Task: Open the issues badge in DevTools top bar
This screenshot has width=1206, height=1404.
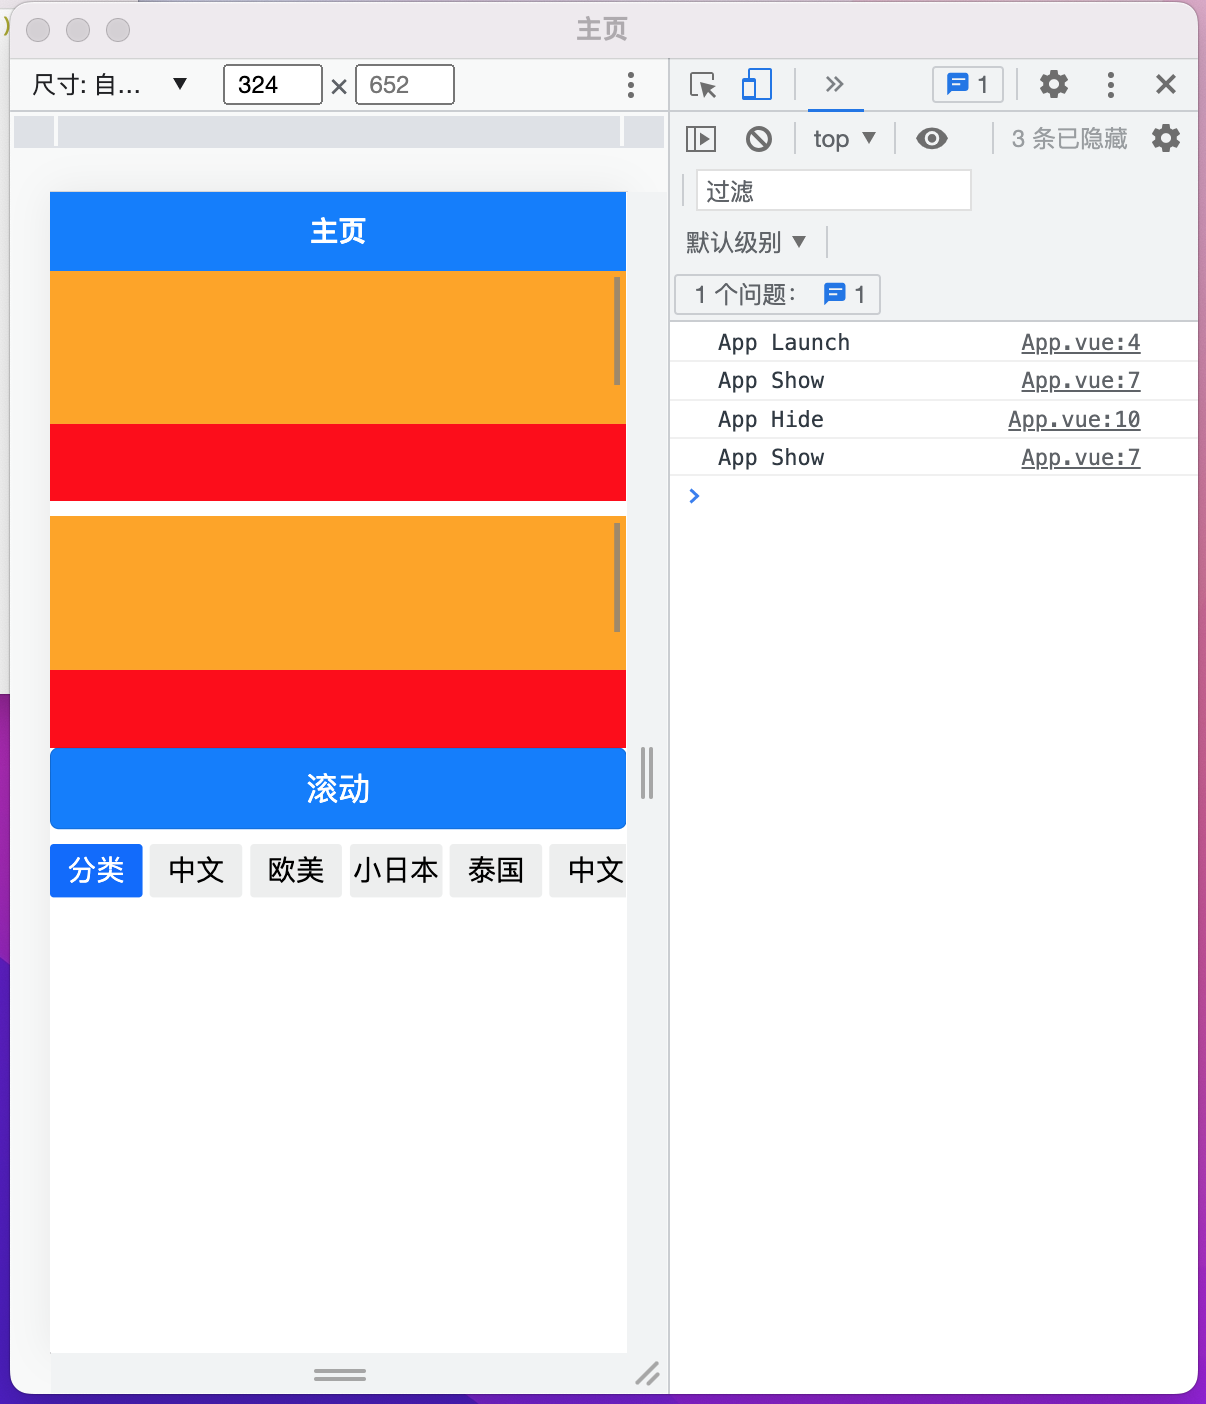Action: (967, 84)
